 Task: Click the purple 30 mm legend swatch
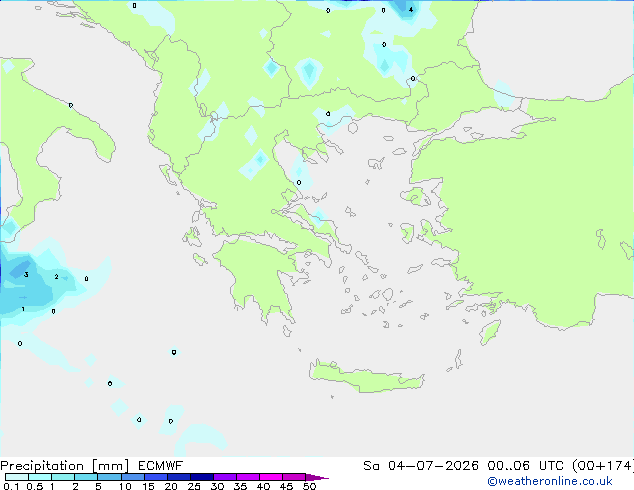(225, 477)
